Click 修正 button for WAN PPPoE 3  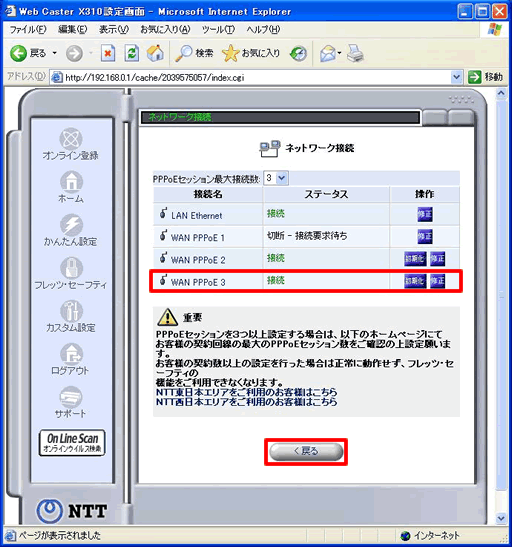click(437, 281)
